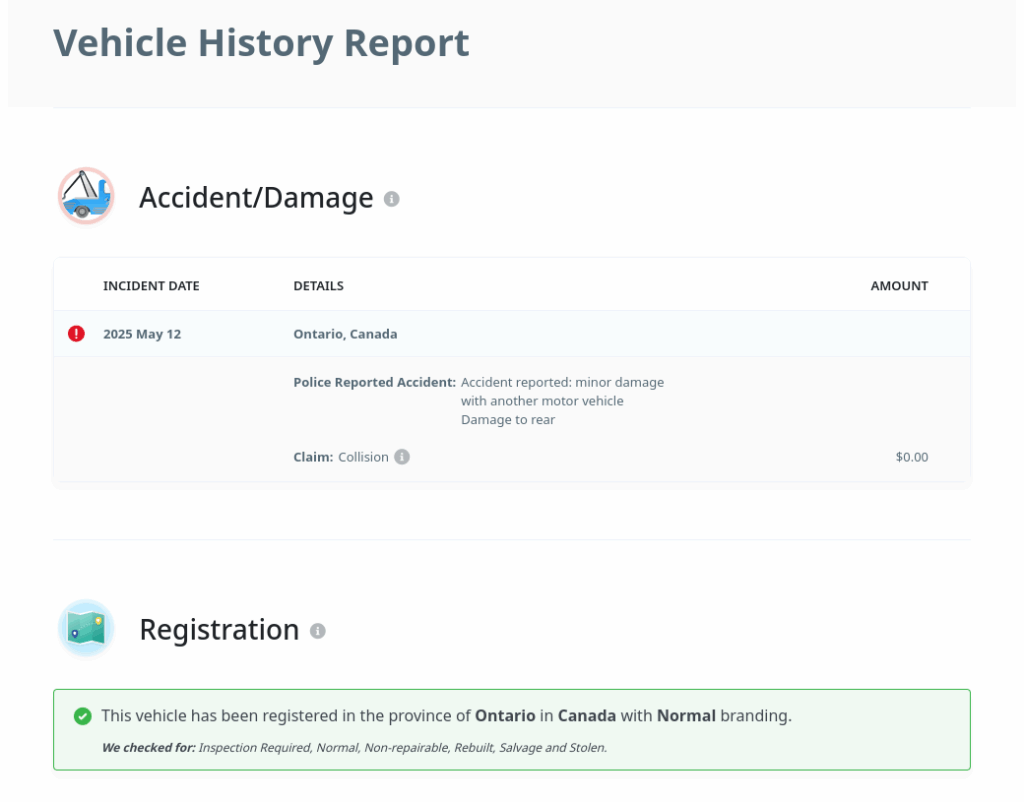The image size is (1024, 802).
Task: Select the Vehicle History Report title
Action: tap(261, 43)
